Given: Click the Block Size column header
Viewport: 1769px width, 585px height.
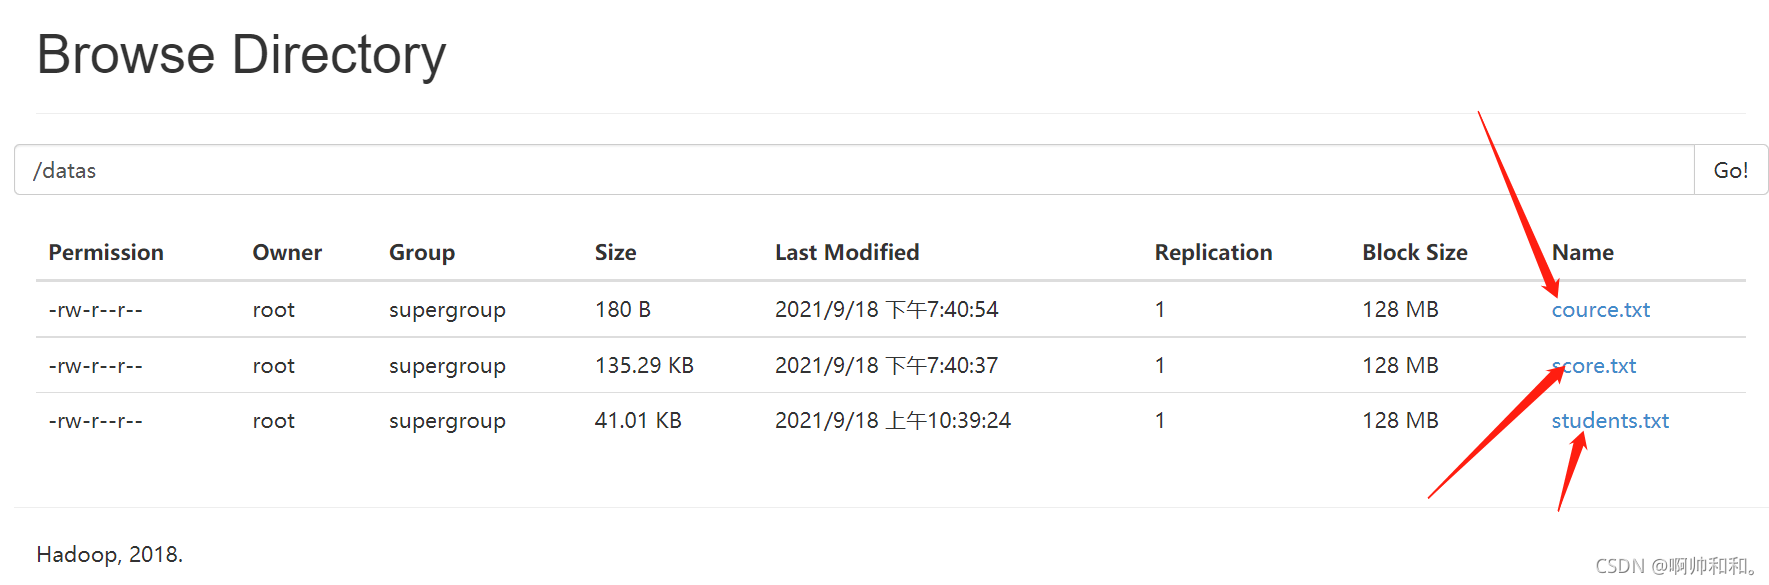Looking at the screenshot, I should (1414, 253).
